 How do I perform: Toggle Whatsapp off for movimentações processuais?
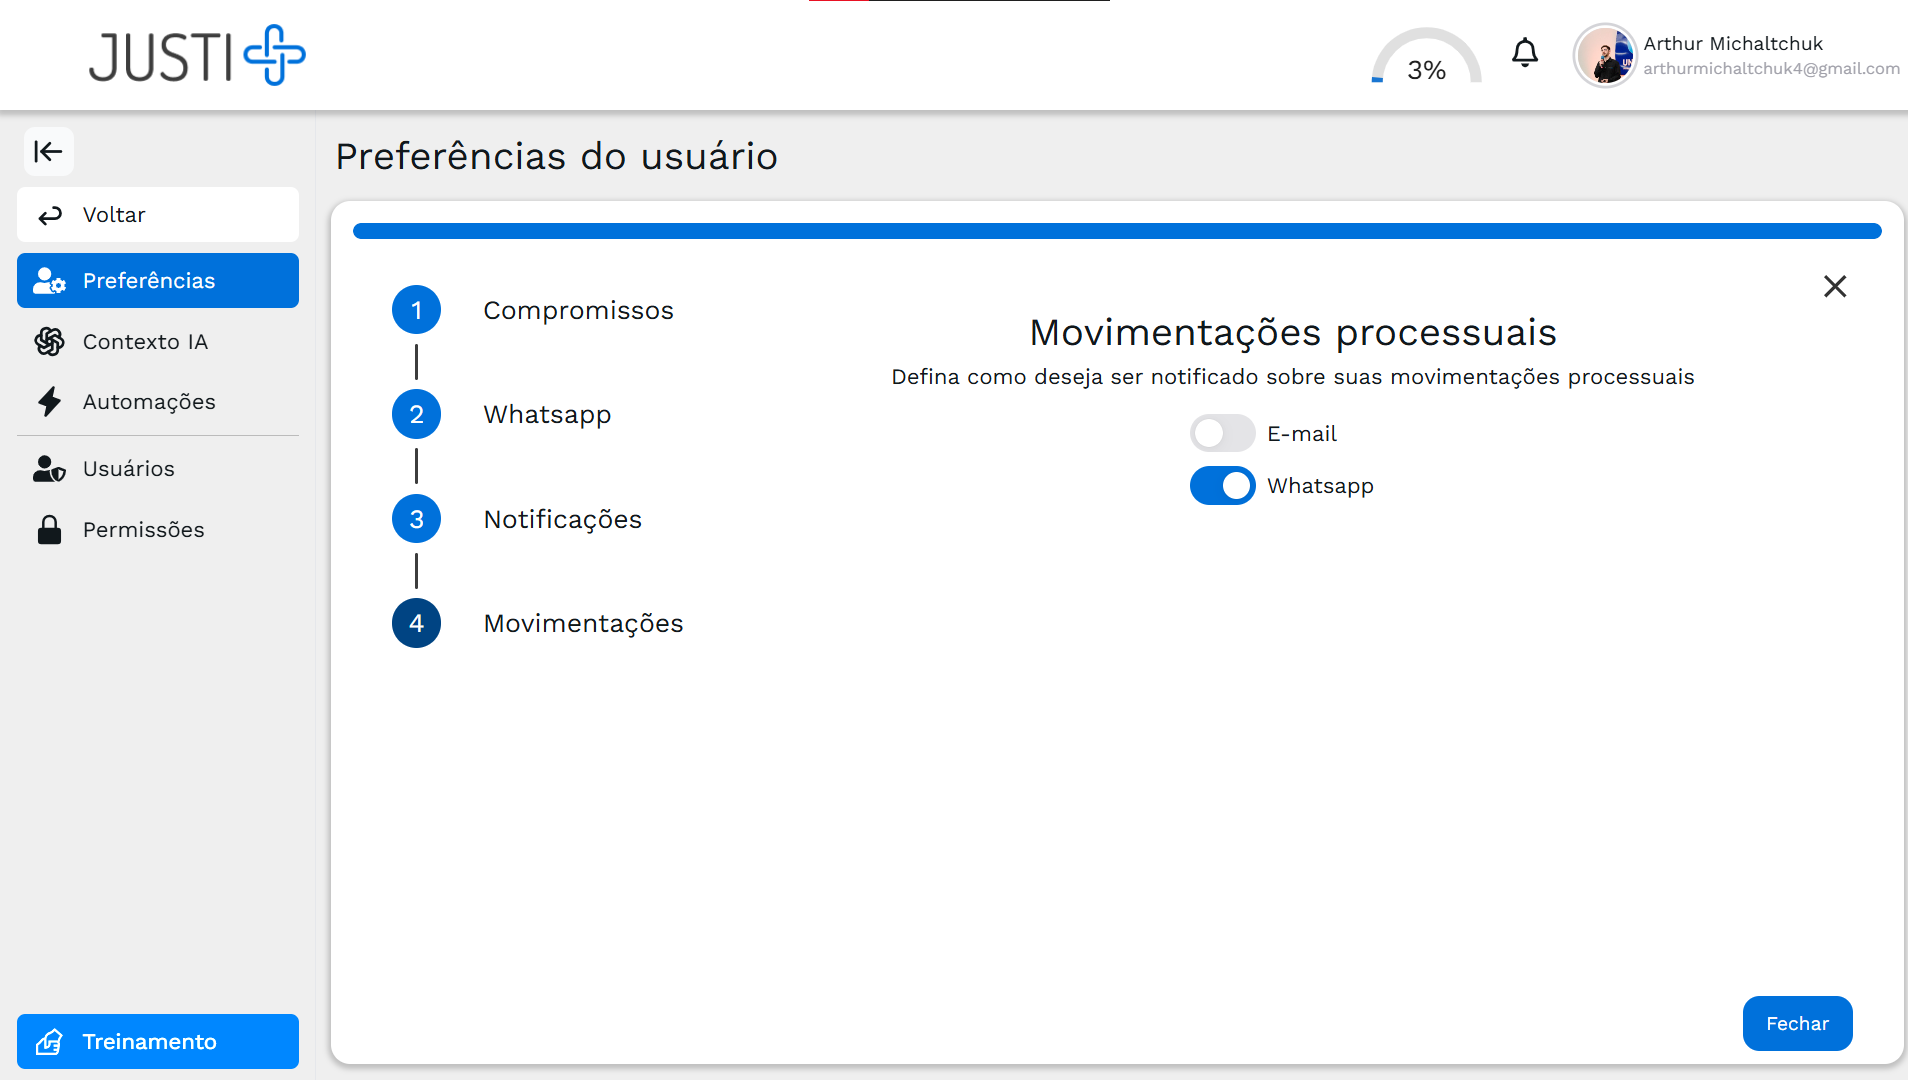[x=1222, y=485]
